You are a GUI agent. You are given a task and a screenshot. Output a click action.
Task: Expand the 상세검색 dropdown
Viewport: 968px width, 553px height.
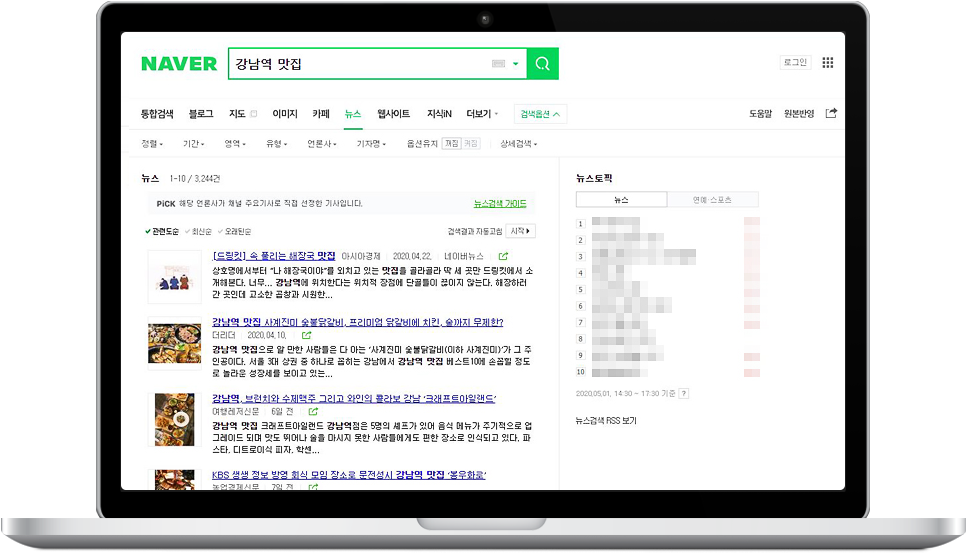[519, 144]
